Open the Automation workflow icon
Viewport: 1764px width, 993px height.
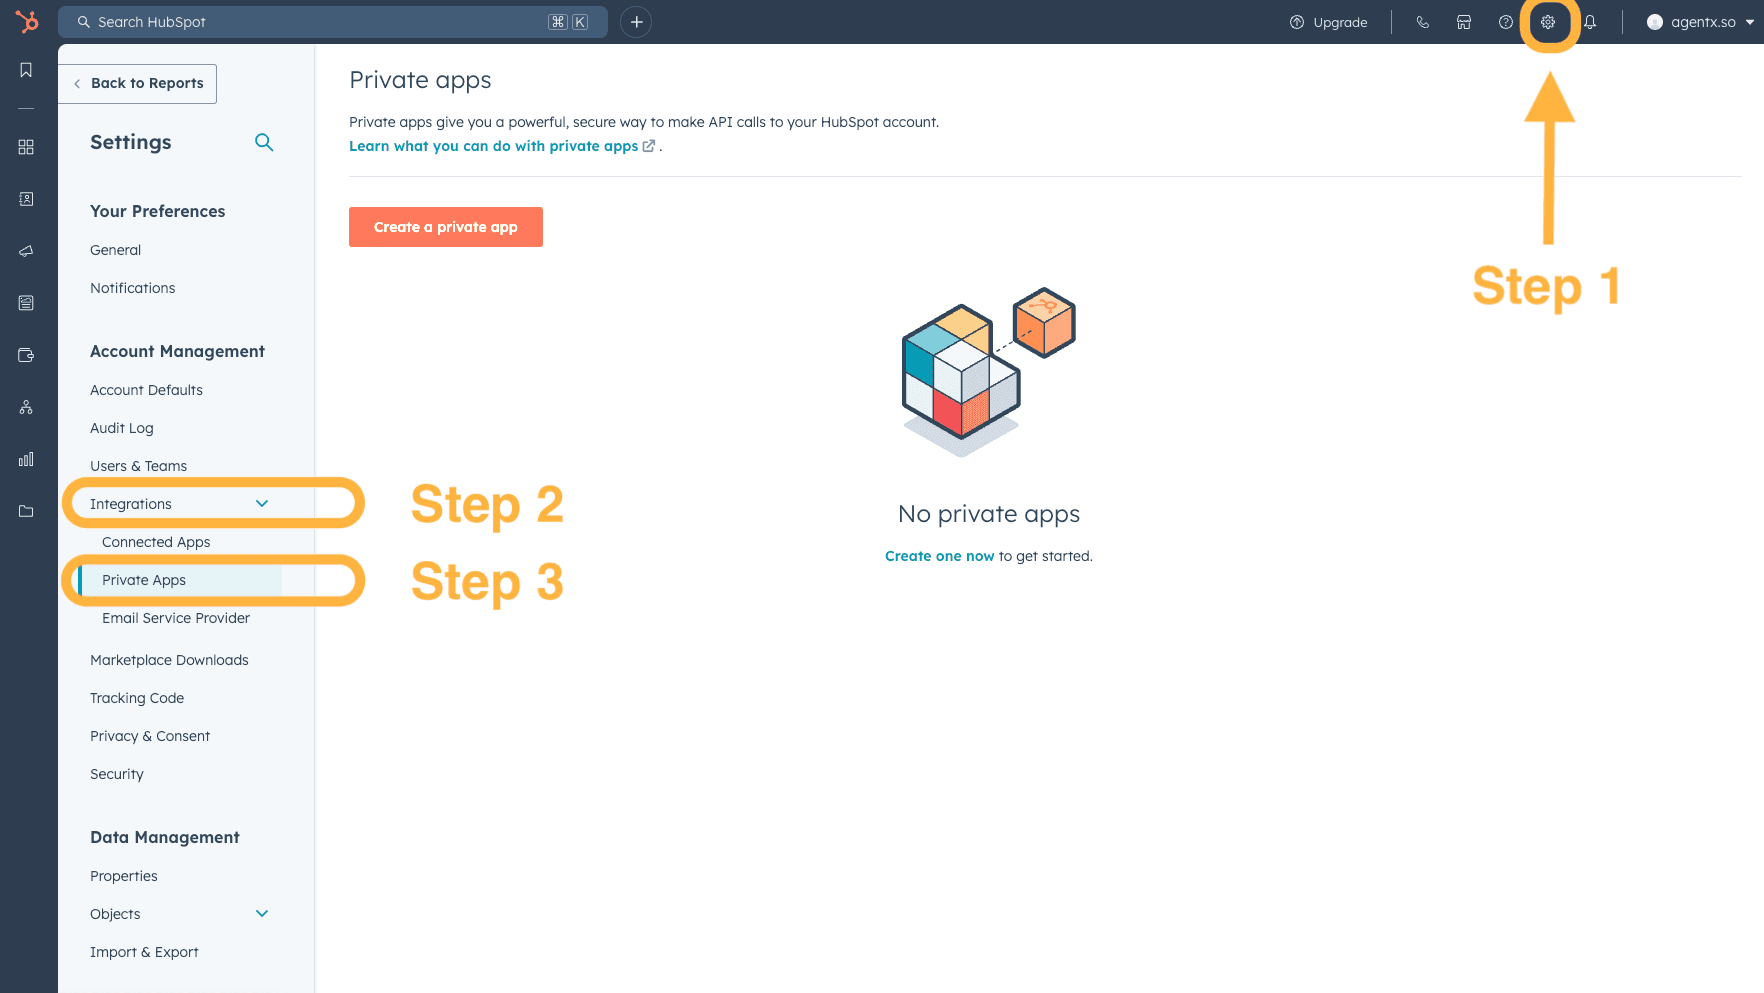[26, 407]
